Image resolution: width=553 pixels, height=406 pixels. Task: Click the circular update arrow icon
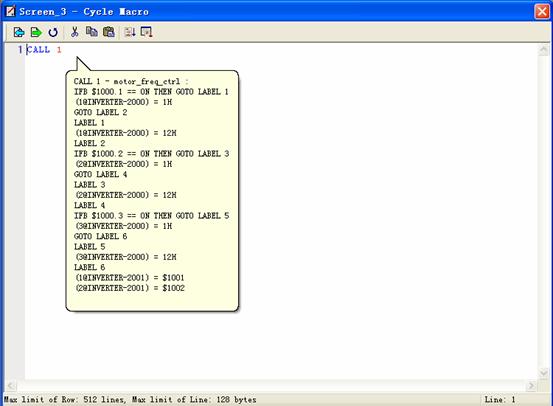tap(53, 32)
